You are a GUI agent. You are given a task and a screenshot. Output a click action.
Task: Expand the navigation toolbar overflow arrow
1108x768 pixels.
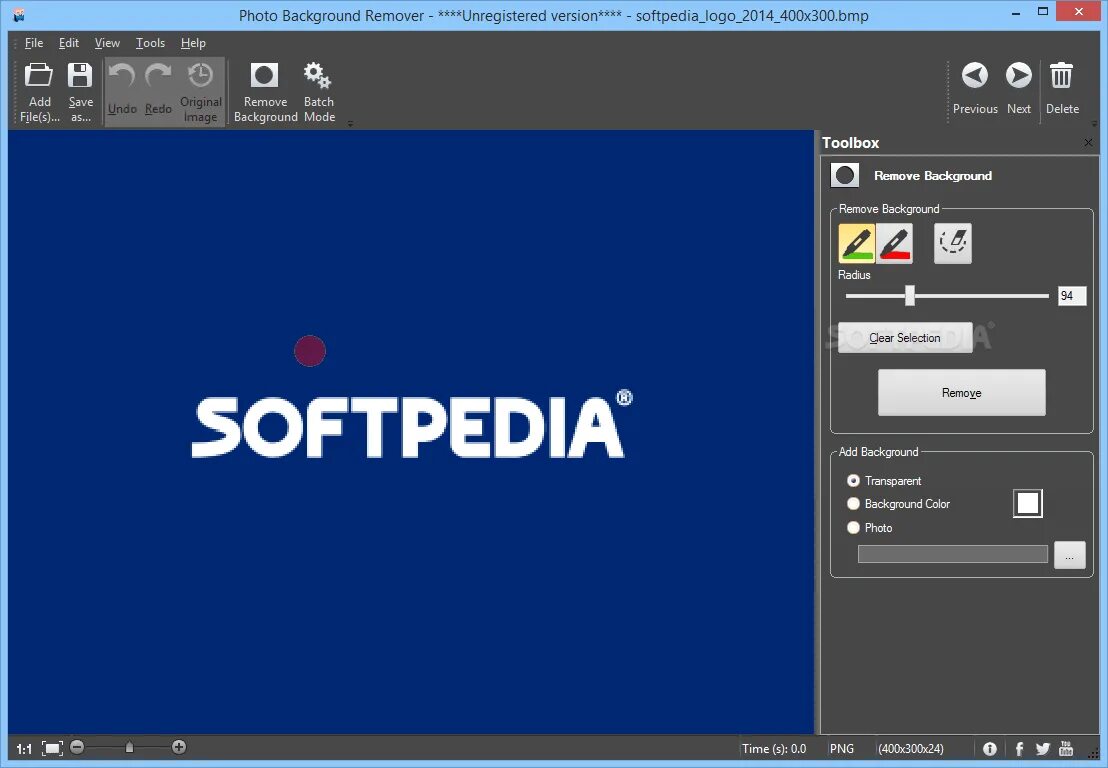[x=1095, y=123]
